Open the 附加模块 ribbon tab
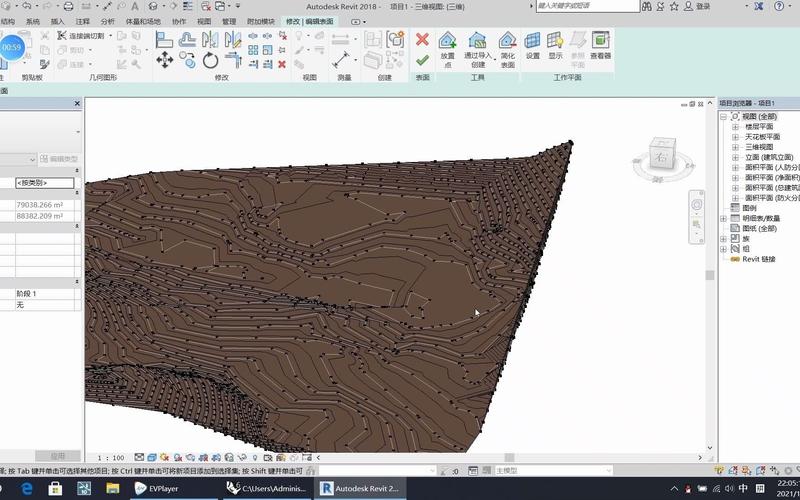The width and height of the screenshot is (800, 500). pyautogui.click(x=261, y=21)
